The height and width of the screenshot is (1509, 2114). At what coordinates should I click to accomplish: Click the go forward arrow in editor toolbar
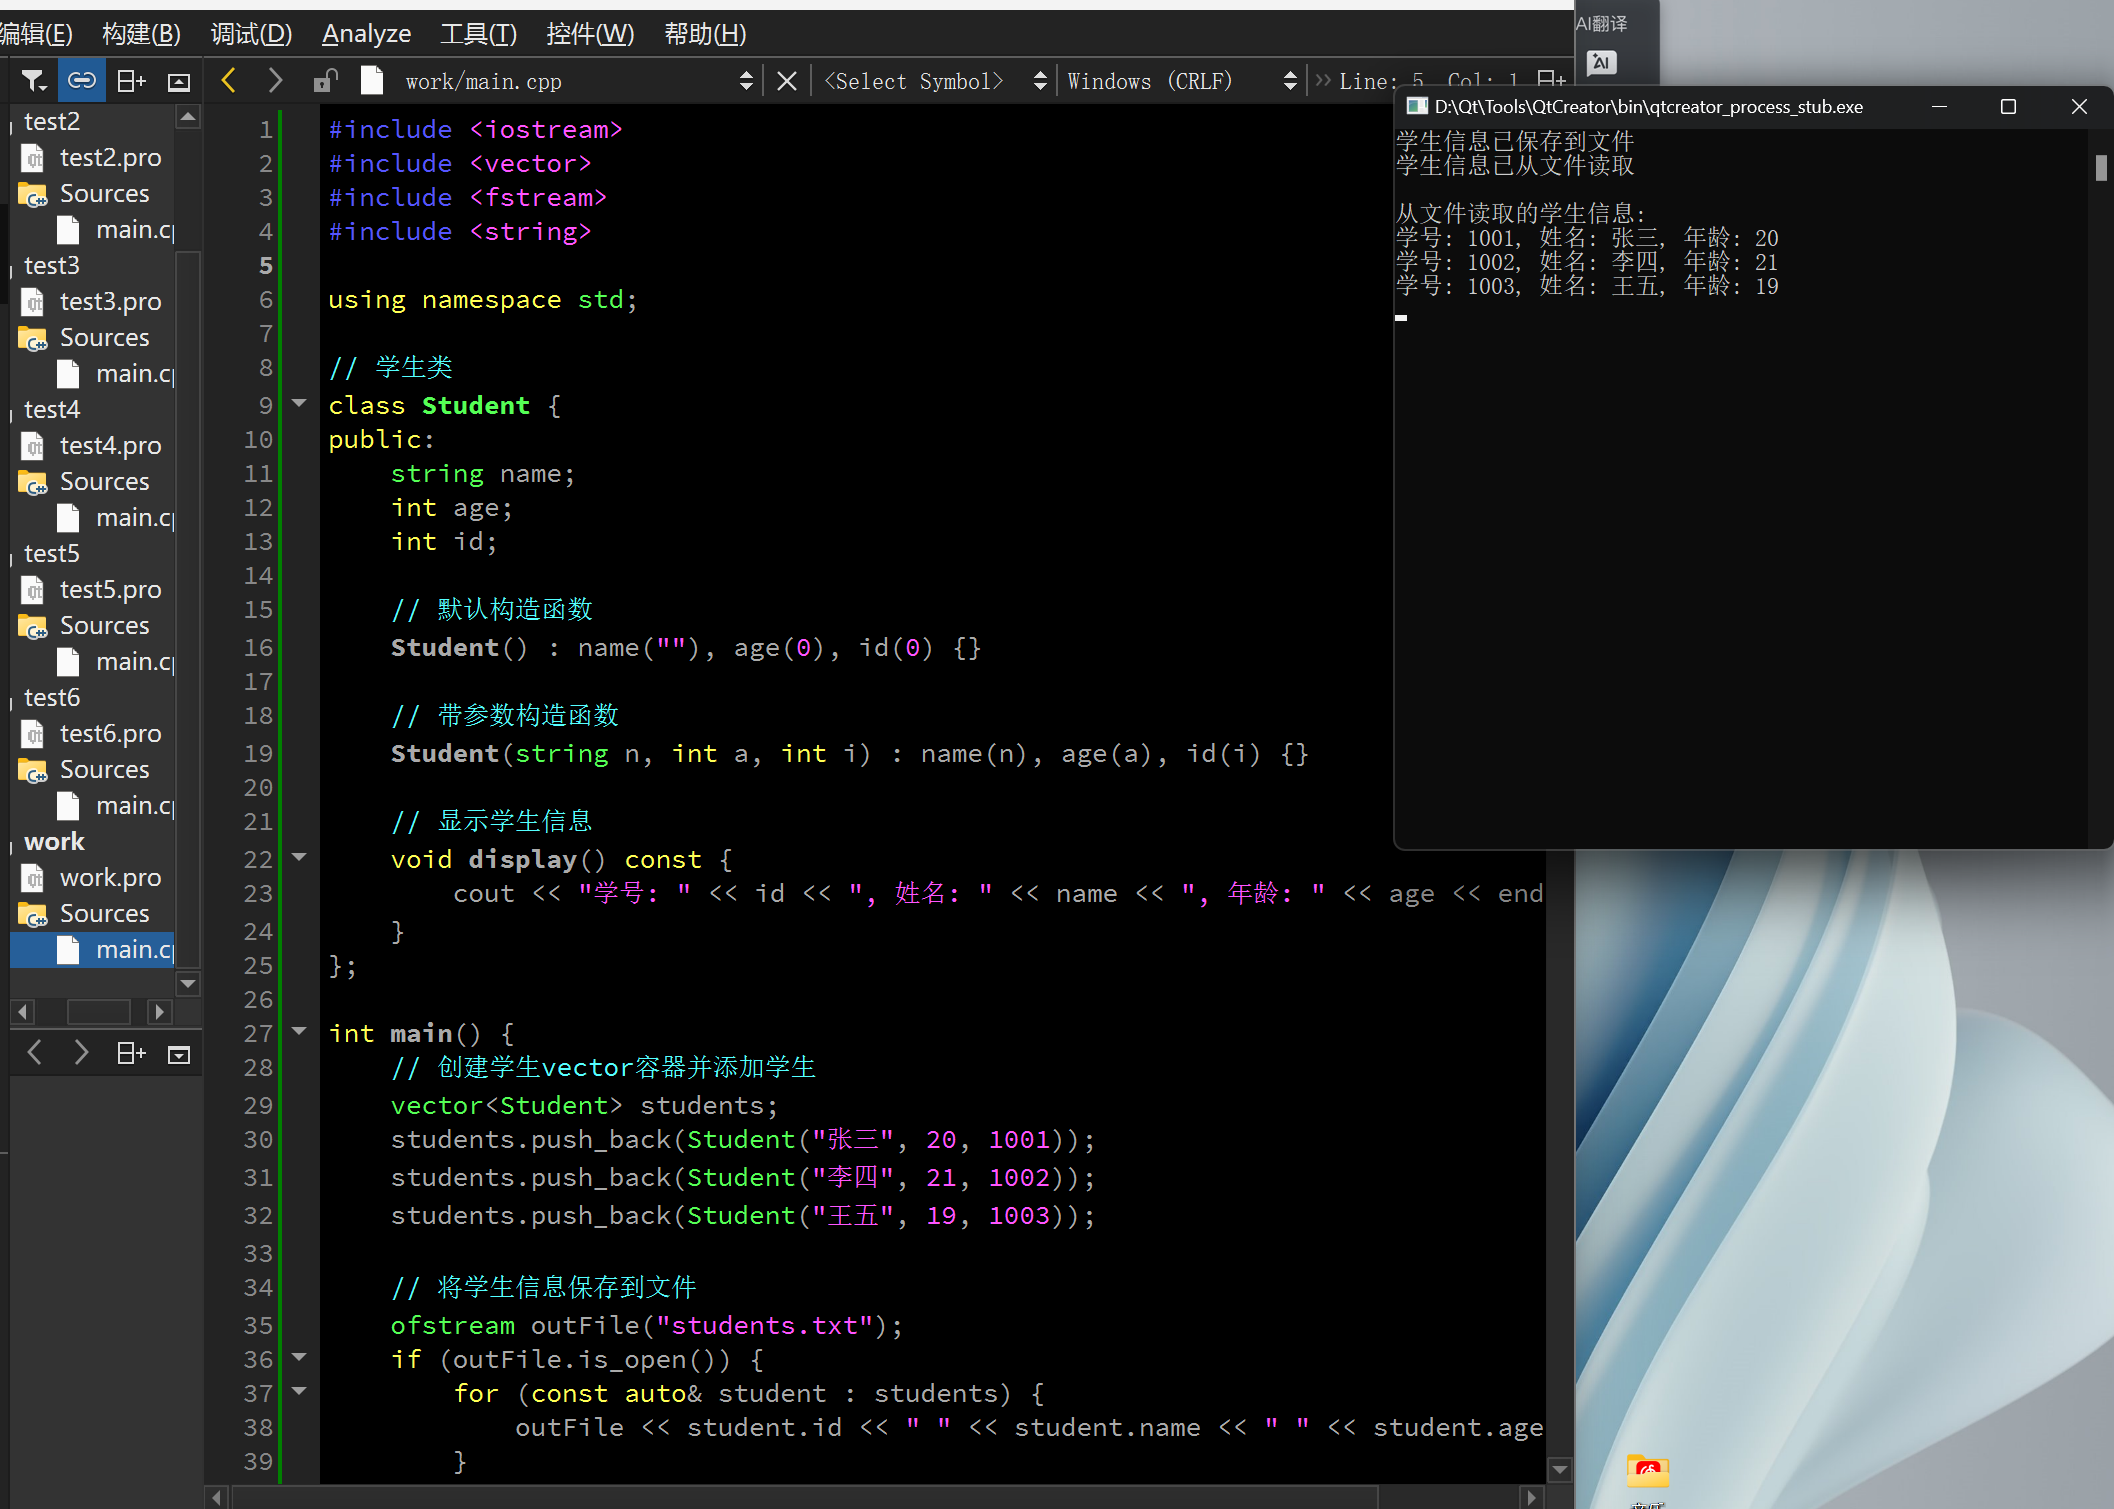(275, 81)
